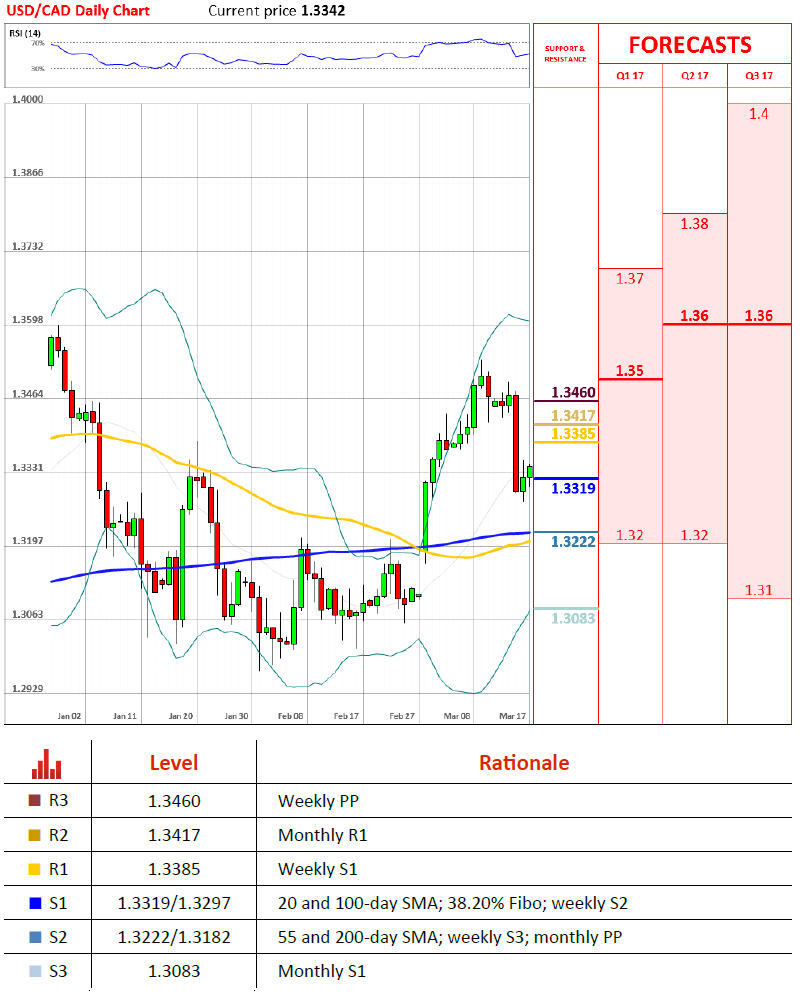
Task: Click the Weekly PP rationale cell
Action: click(319, 801)
